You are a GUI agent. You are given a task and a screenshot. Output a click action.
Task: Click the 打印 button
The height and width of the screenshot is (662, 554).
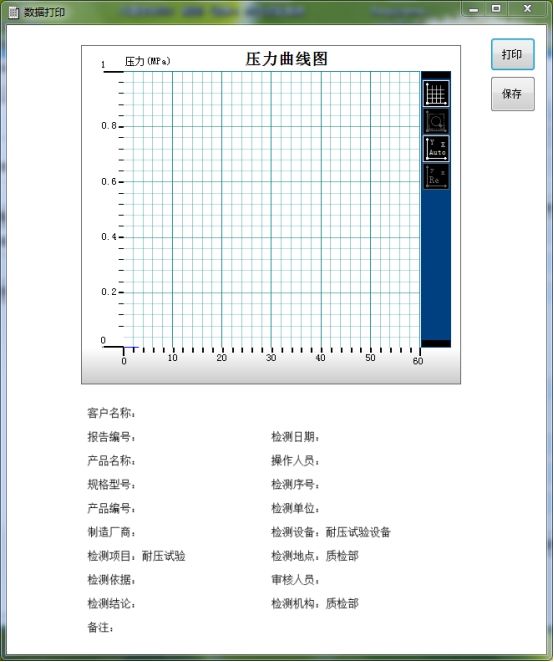coord(512,54)
